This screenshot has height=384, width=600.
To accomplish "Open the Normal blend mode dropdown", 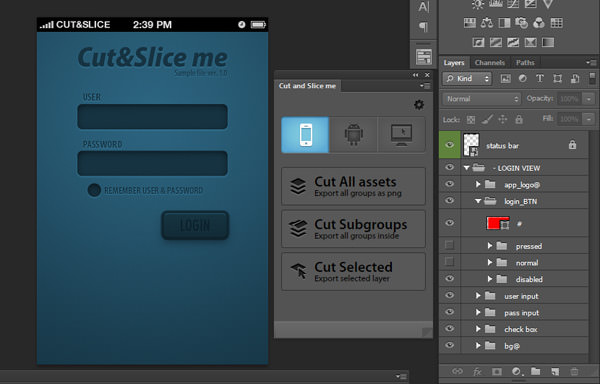I will [482, 99].
